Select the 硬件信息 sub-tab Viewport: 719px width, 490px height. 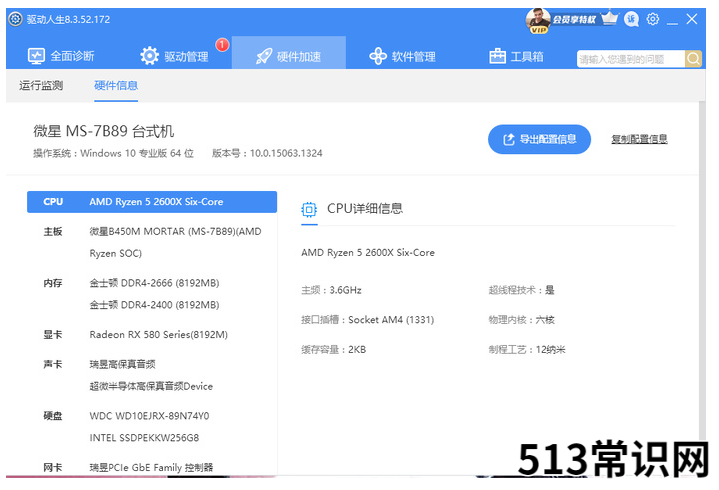click(116, 85)
